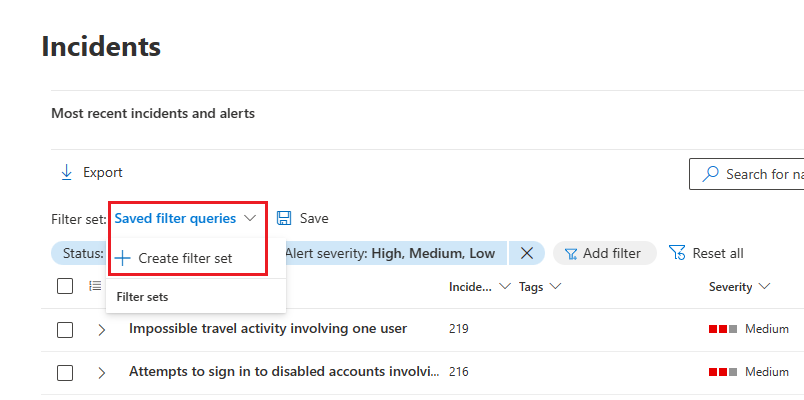Click the search magnifier icon
Image resolution: width=804 pixels, height=400 pixels.
click(711, 174)
